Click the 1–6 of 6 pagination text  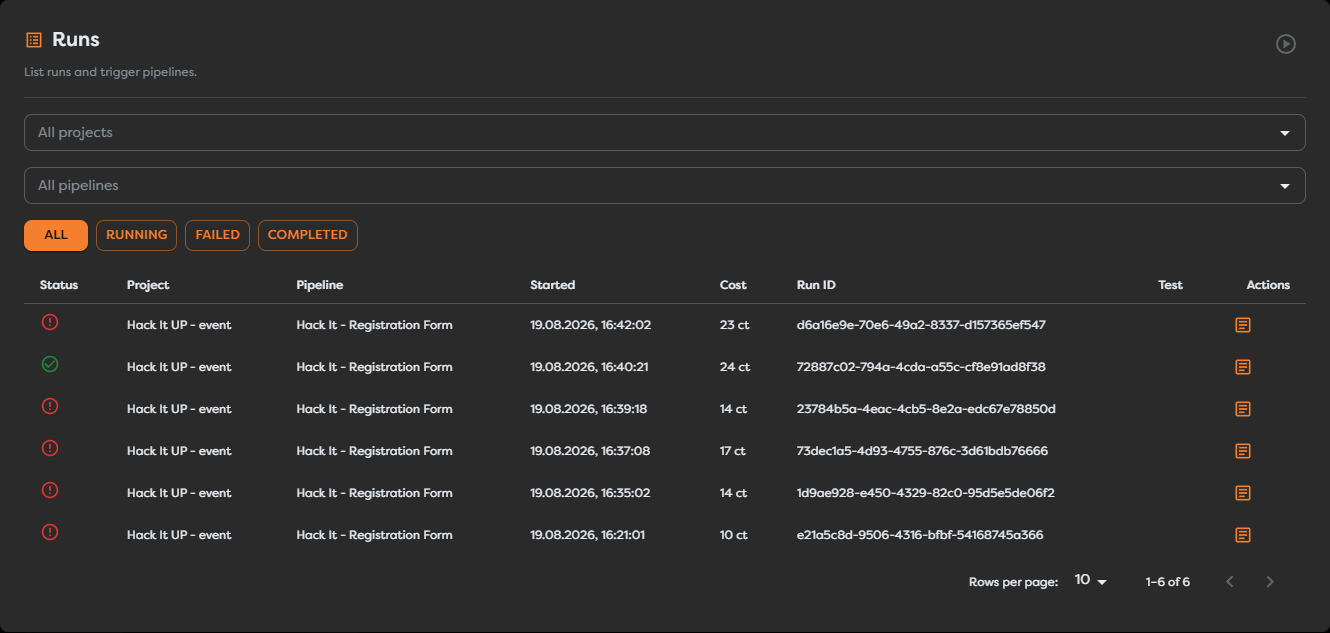coord(1168,582)
